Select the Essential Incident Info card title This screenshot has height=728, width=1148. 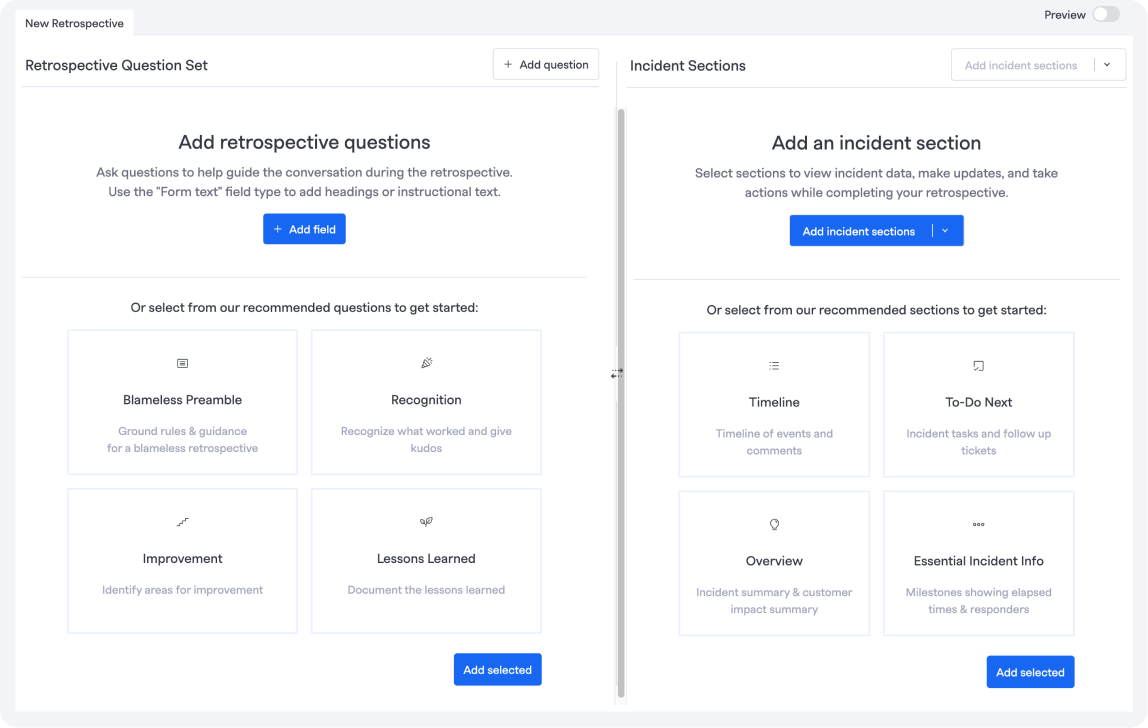tap(978, 561)
